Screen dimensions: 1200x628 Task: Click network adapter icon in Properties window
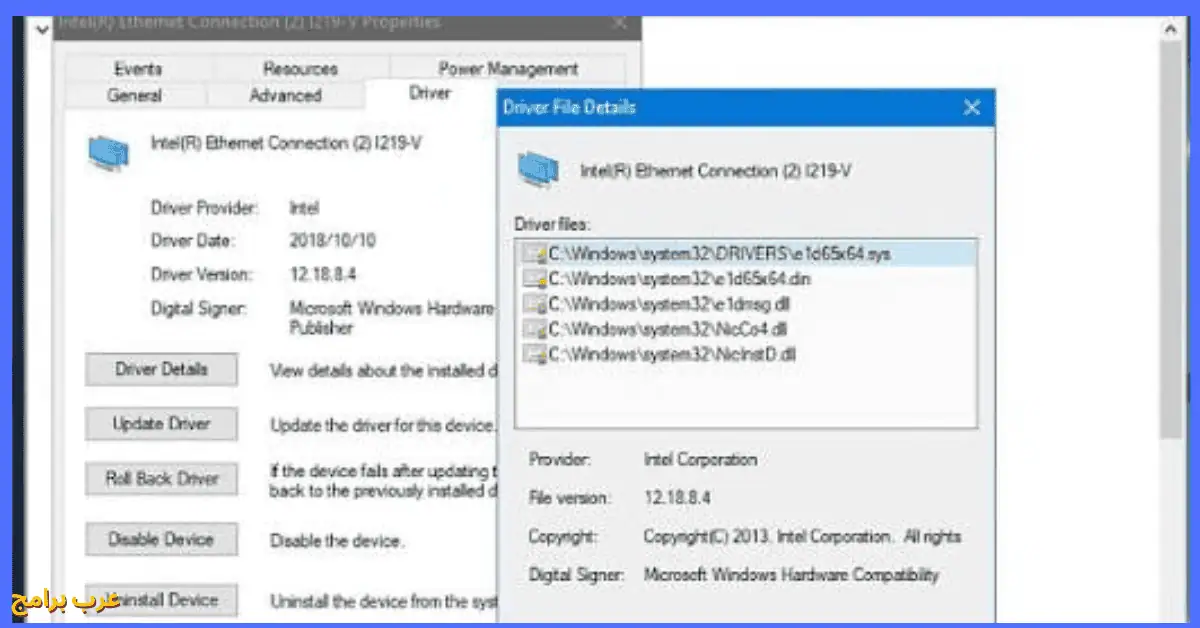click(x=107, y=151)
